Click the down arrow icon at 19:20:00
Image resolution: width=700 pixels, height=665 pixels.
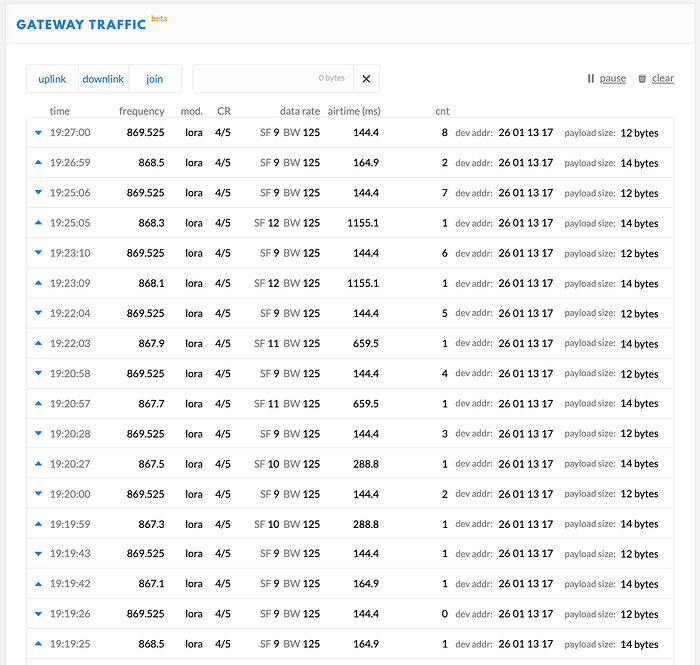[39, 494]
